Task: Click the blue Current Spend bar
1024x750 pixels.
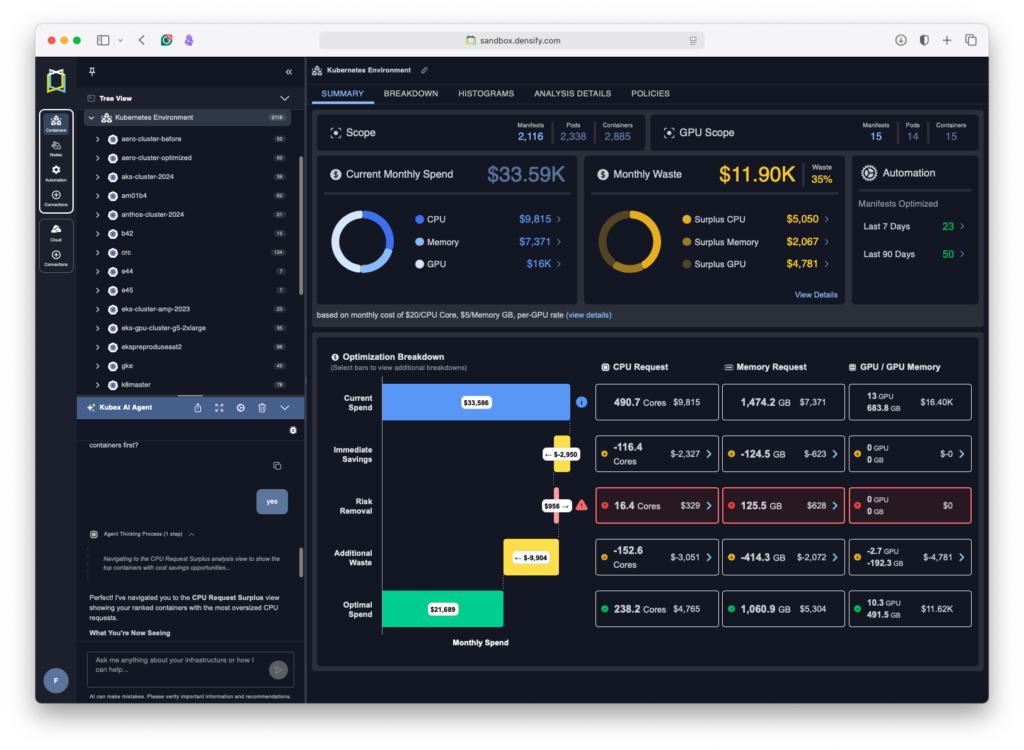Action: tap(475, 403)
